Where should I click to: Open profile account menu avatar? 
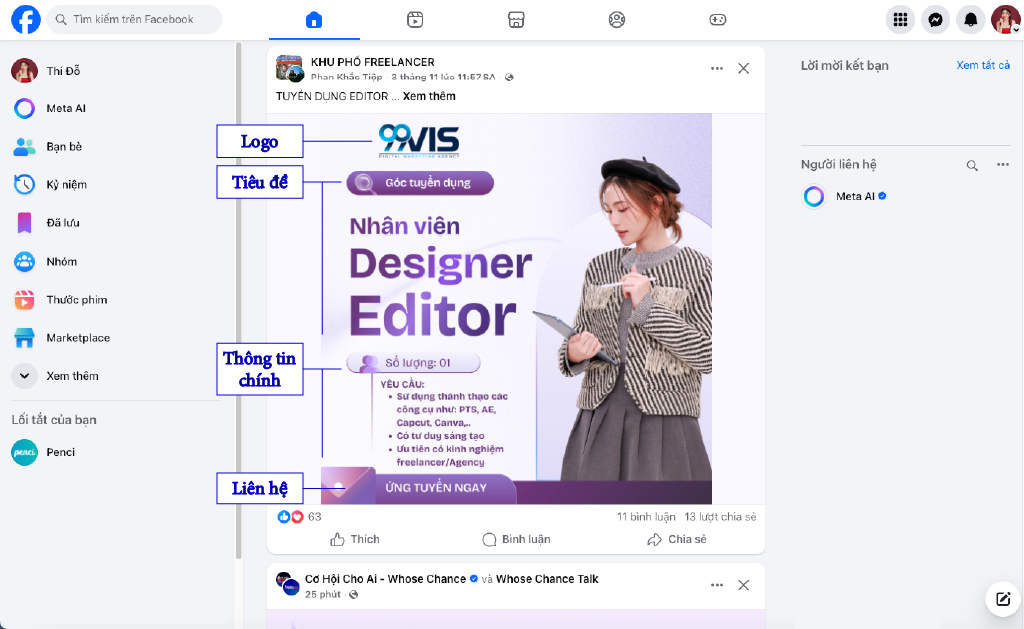(x=1005, y=20)
